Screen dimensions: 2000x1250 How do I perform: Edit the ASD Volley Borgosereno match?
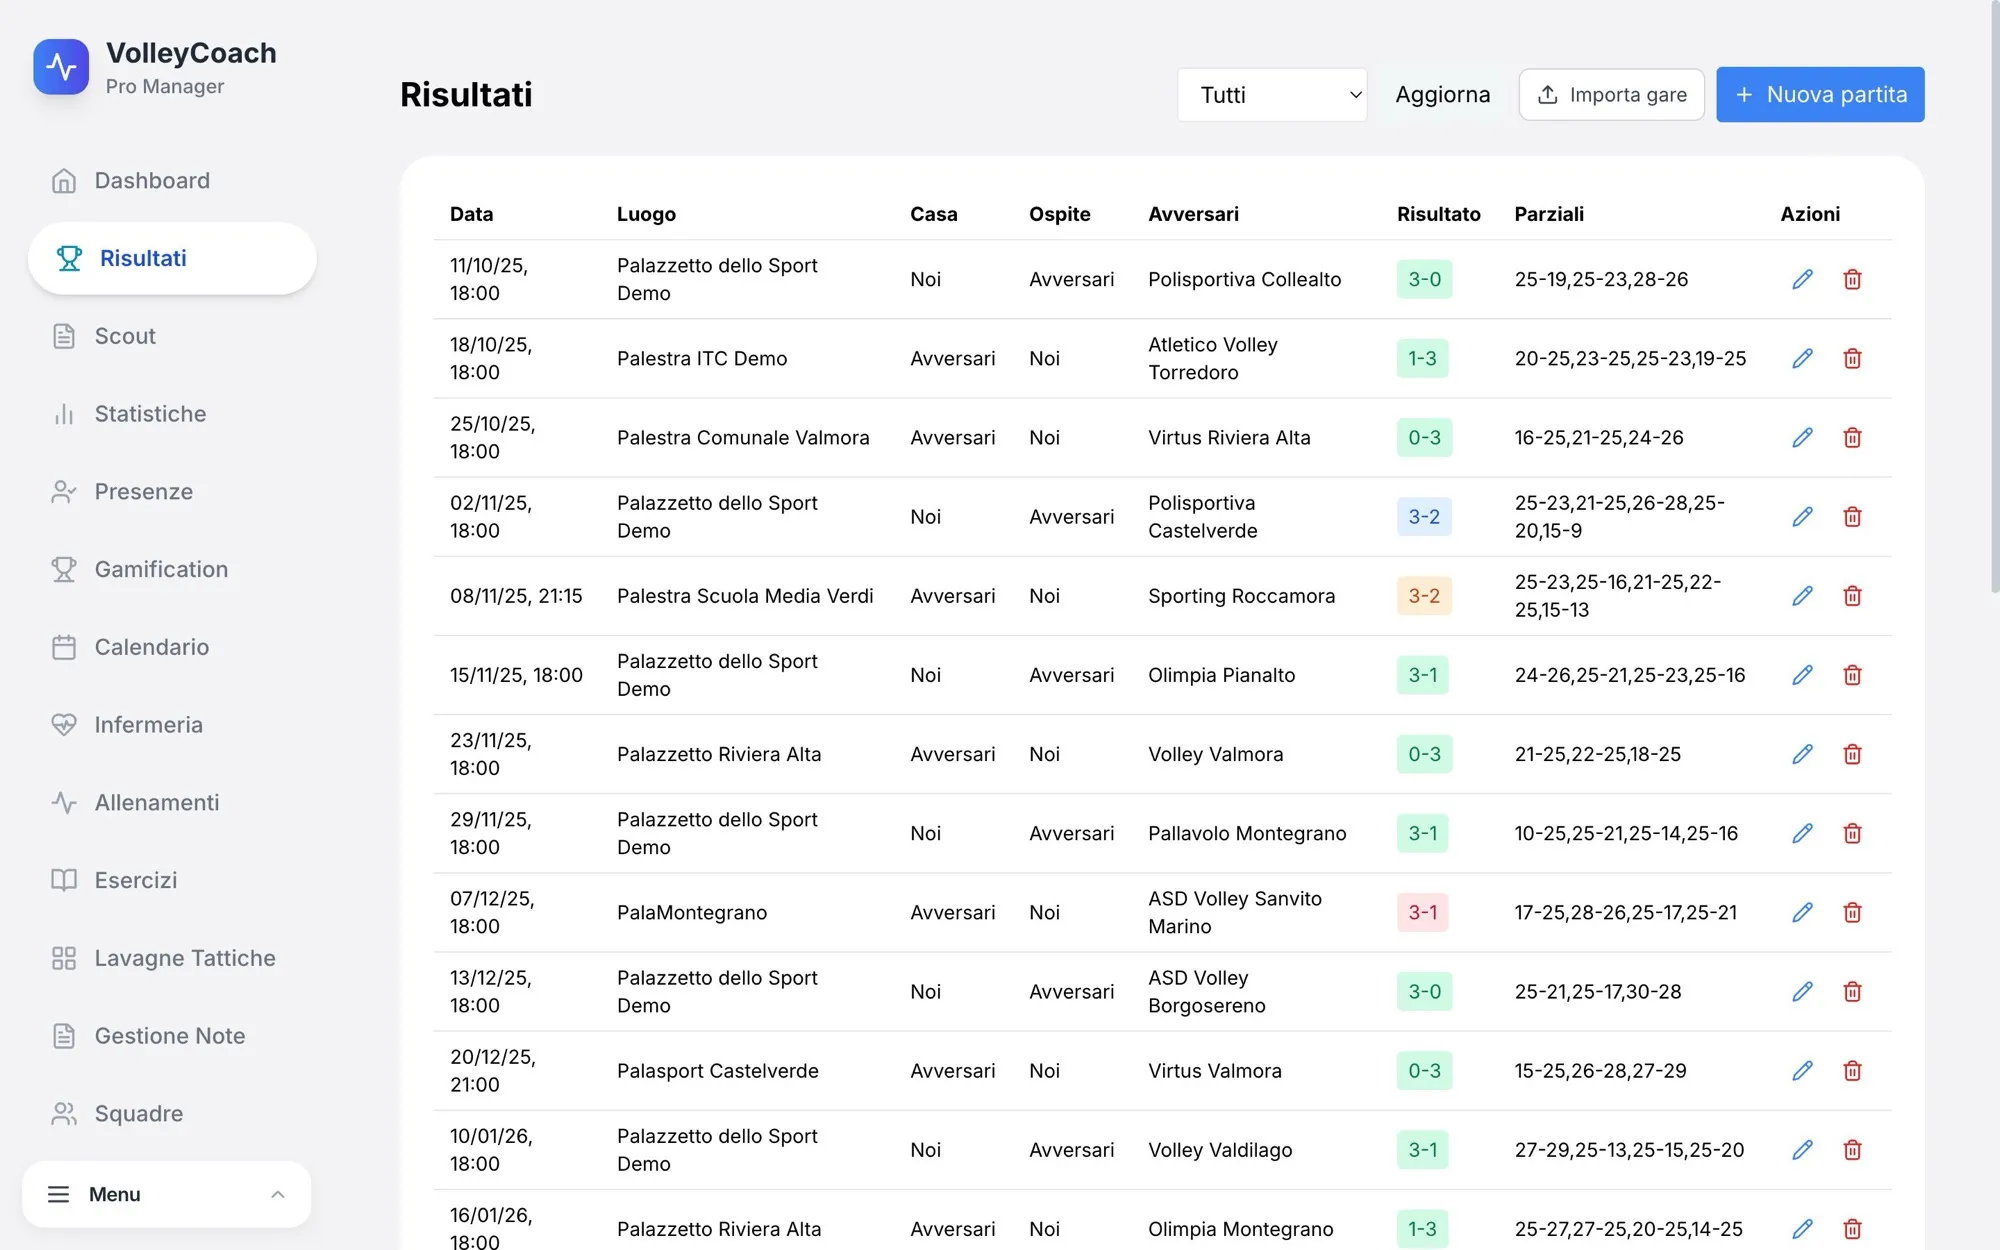tap(1802, 991)
